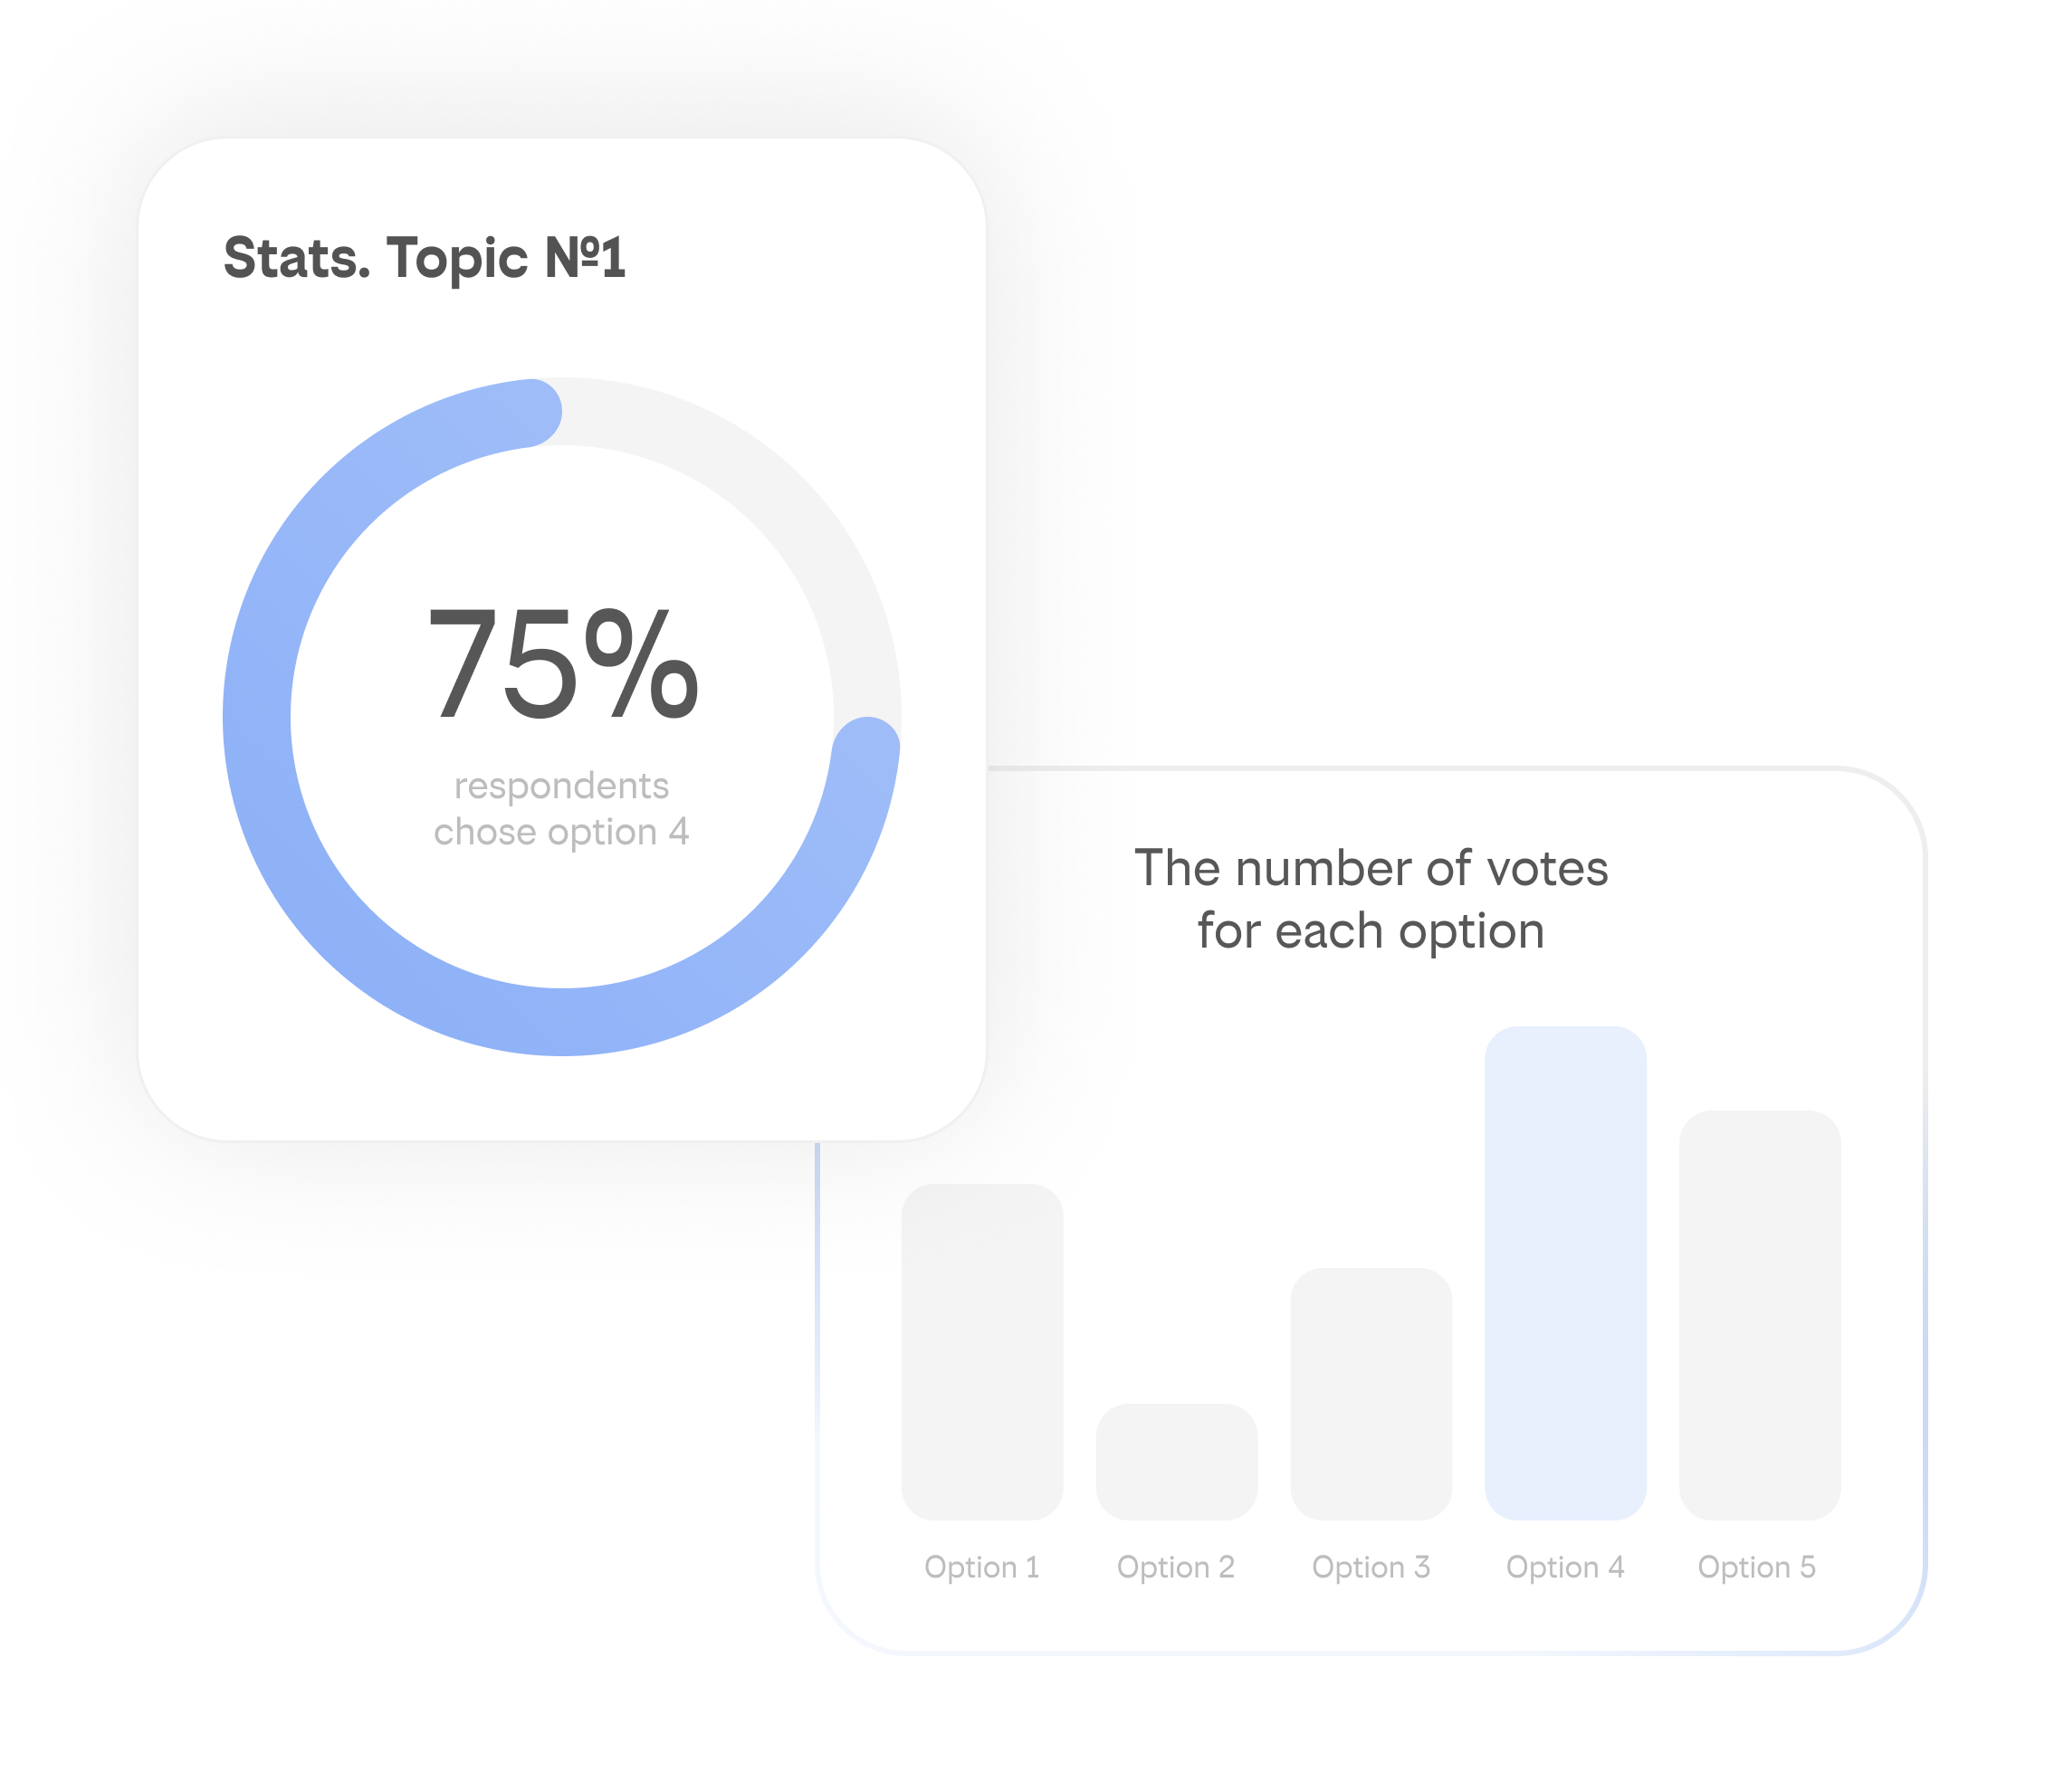The width and height of the screenshot is (2064, 1792).
Task: Click the 'for each option' title line
Action: pyautogui.click(x=1371, y=931)
